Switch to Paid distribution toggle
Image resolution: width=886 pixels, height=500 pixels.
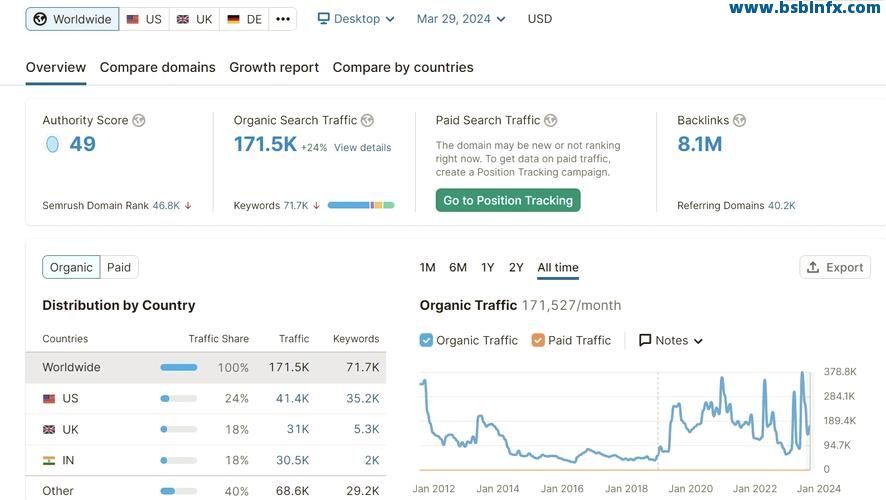click(119, 267)
